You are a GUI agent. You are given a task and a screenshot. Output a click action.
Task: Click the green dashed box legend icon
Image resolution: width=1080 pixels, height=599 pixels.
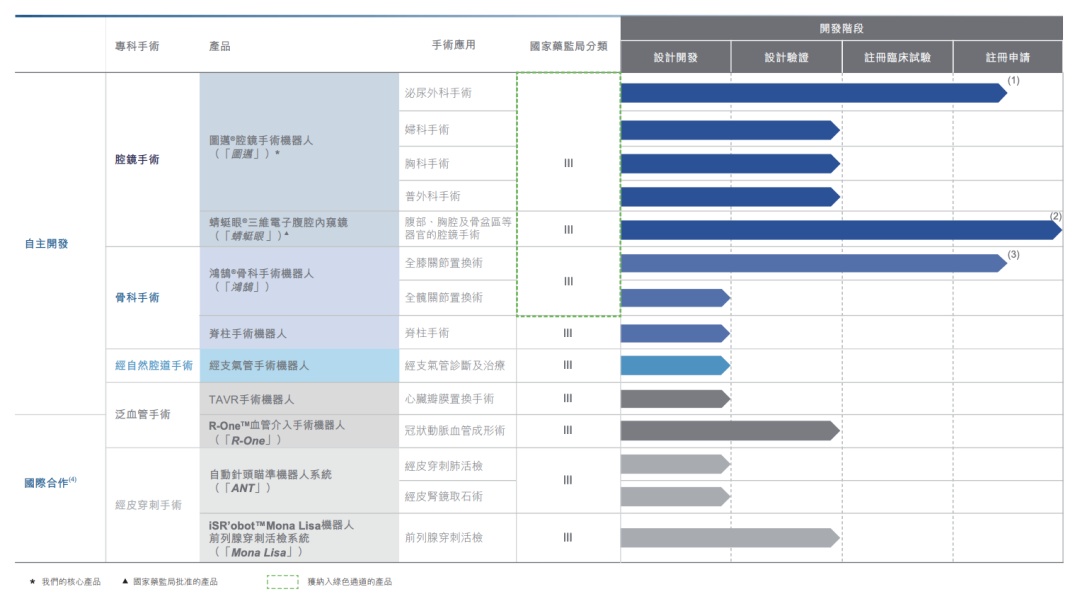[x=282, y=581]
